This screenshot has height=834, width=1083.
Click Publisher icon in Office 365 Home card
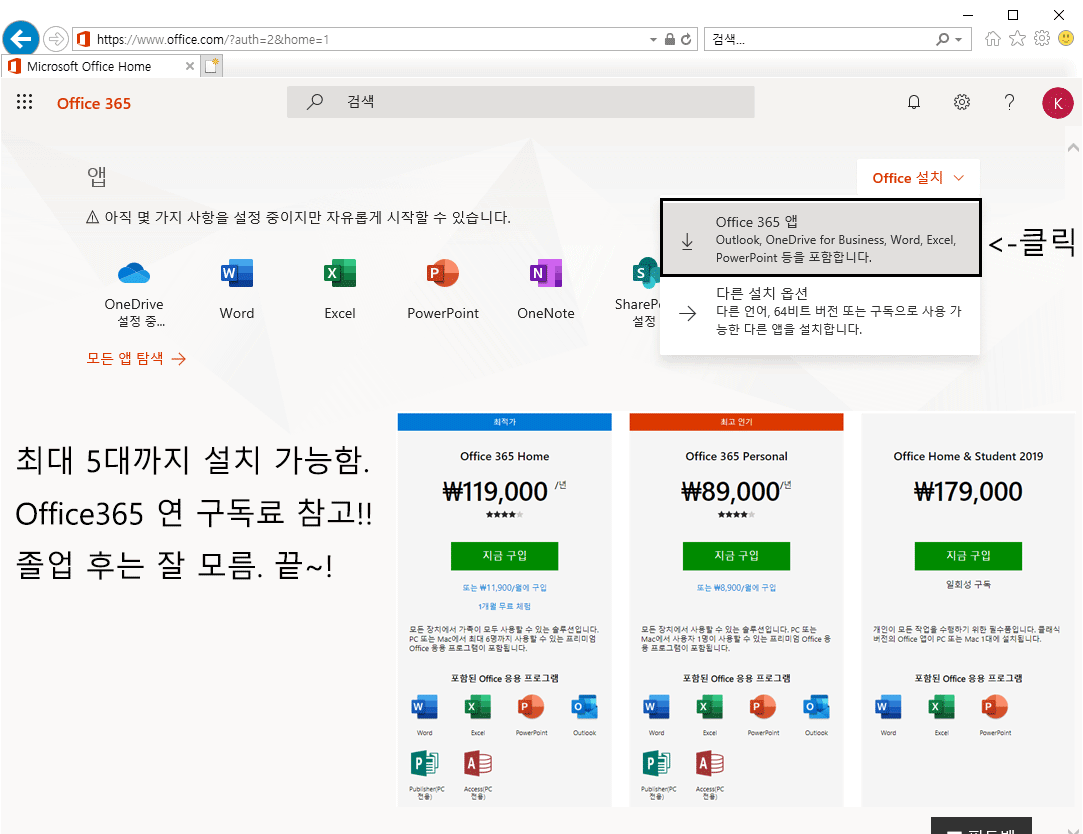tap(424, 764)
